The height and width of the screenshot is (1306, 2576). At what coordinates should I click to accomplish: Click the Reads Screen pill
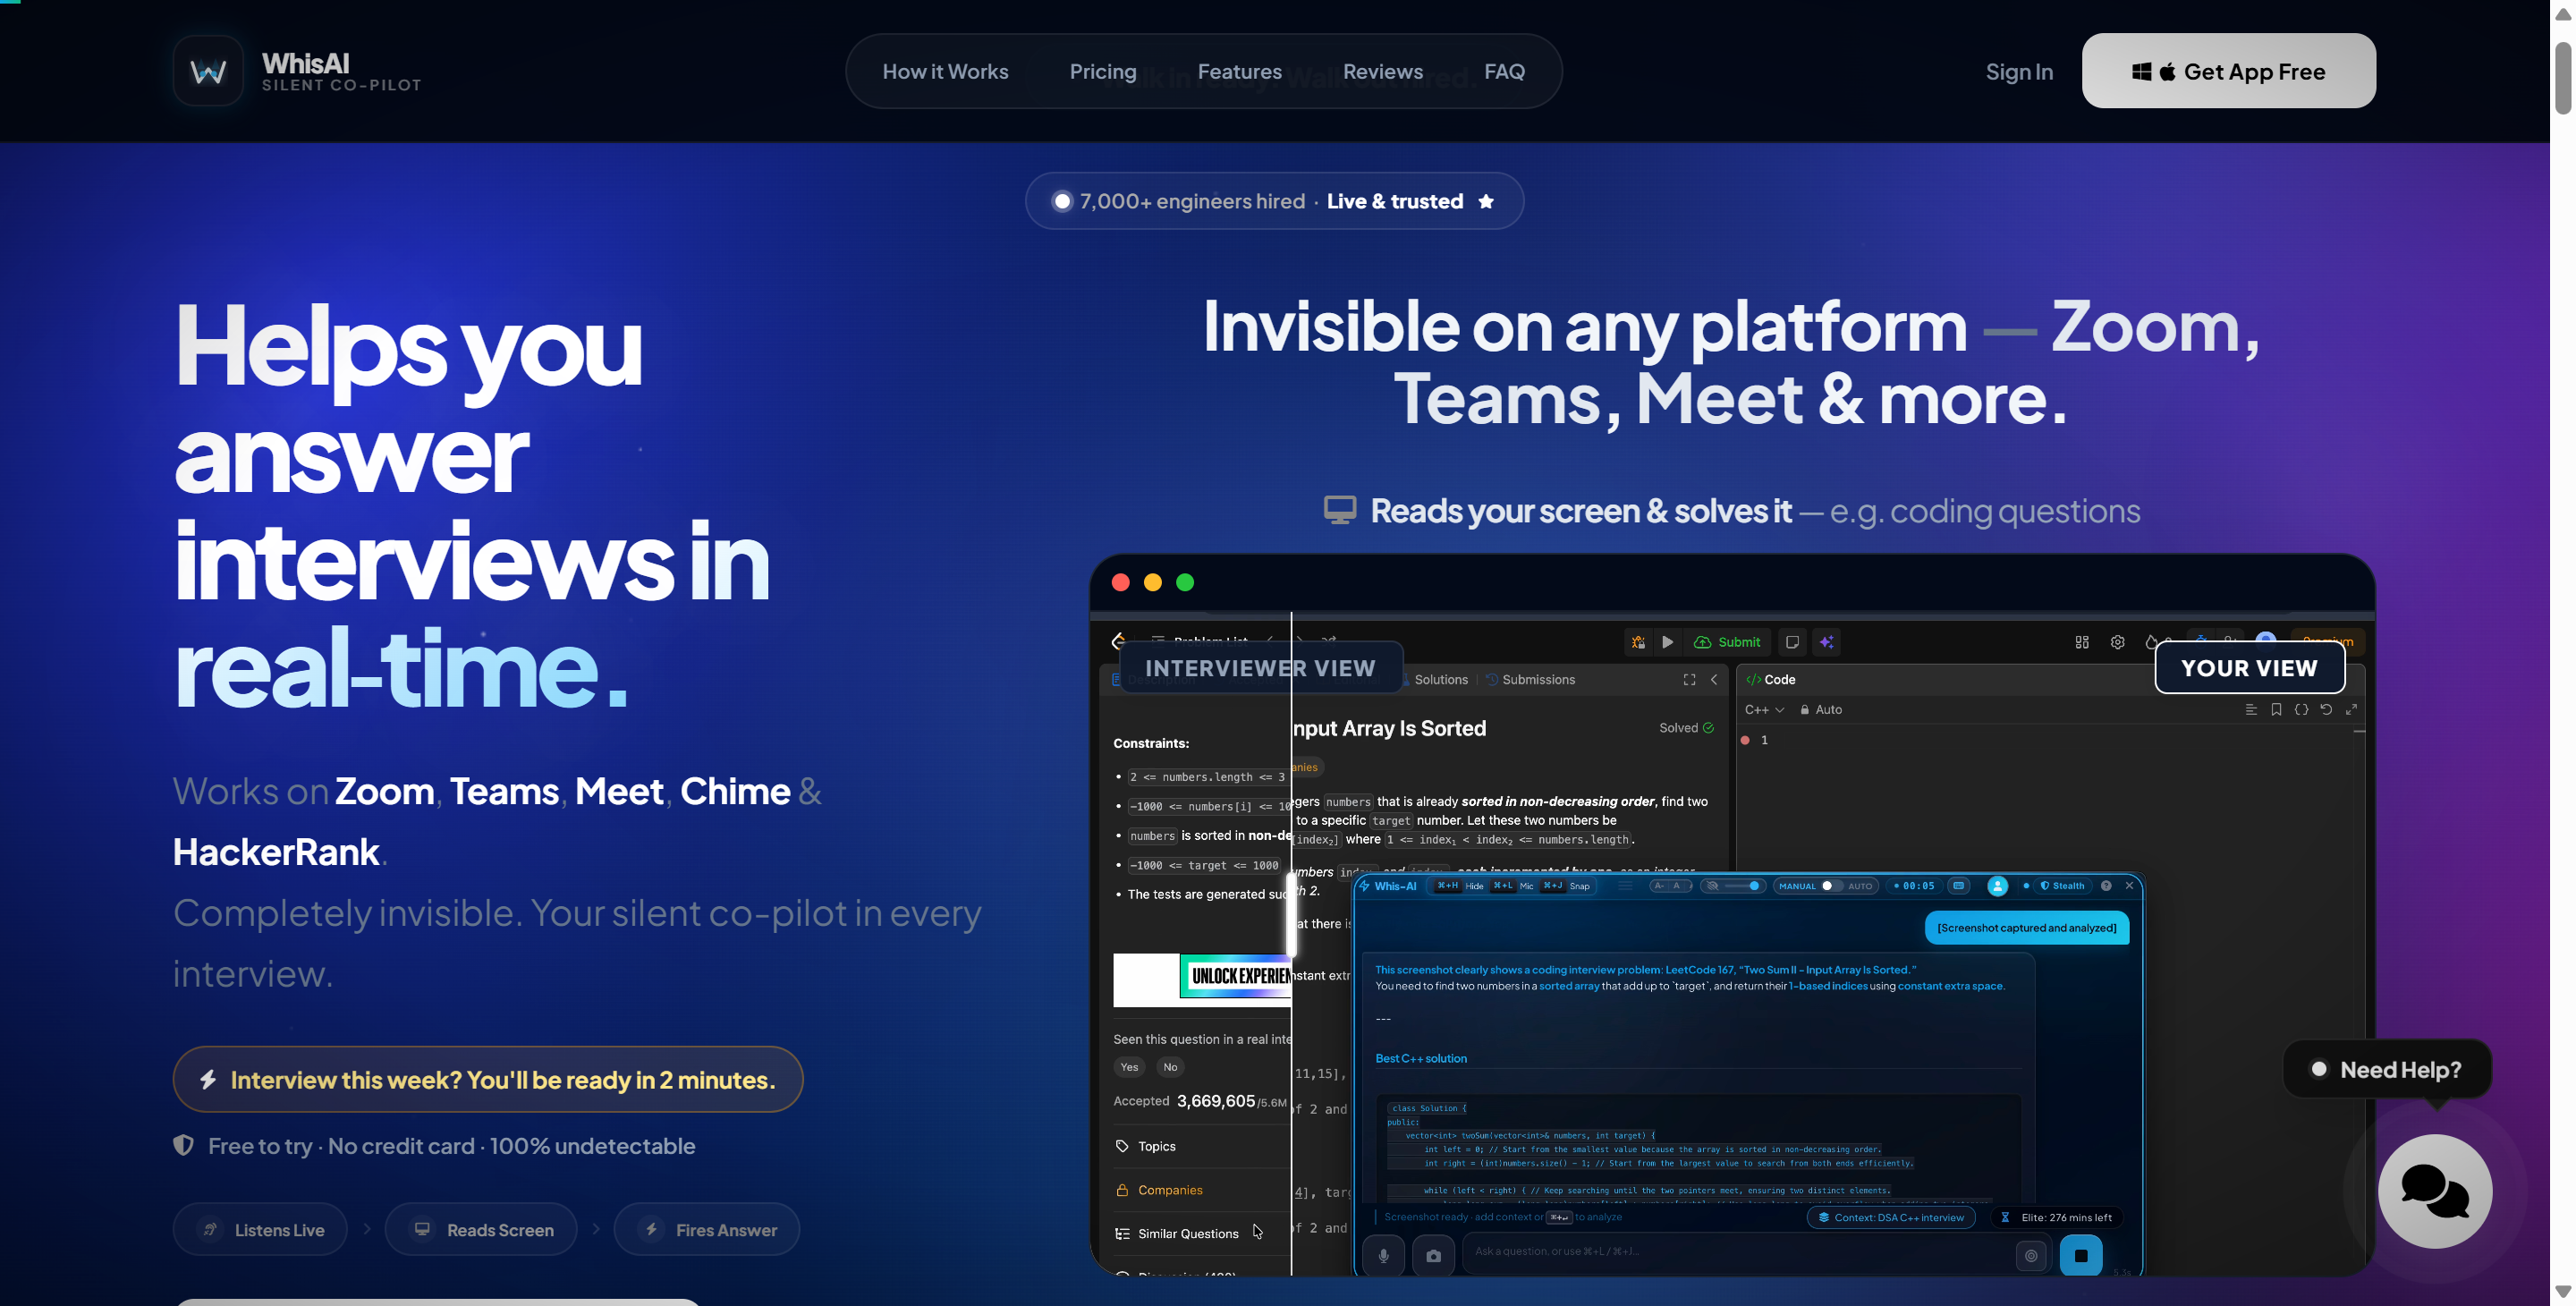(481, 1229)
